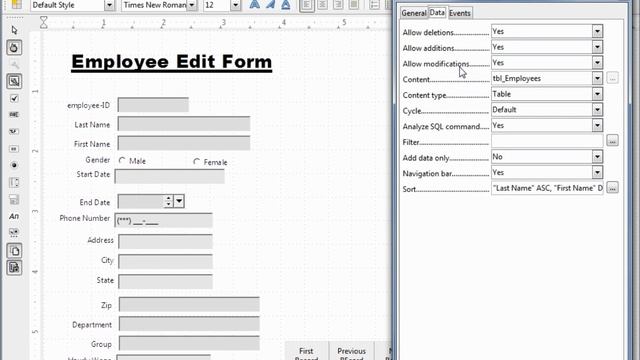This screenshot has height=360, width=640.
Task: Click the End Date spin control
Action: (169, 201)
